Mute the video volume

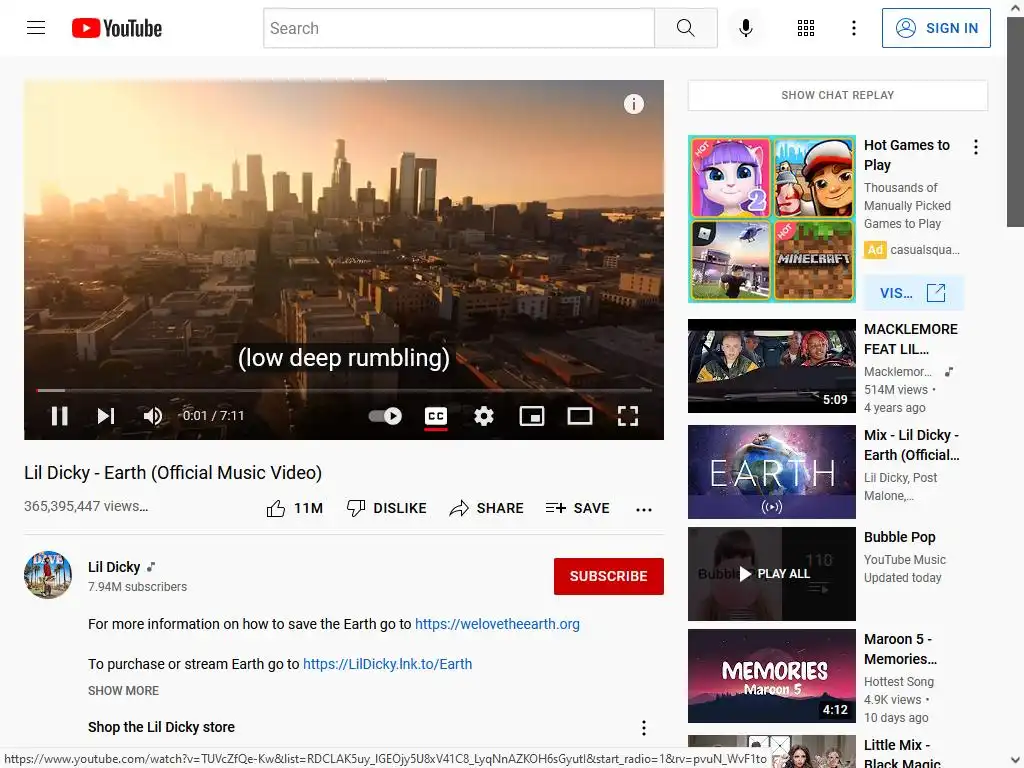pyautogui.click(x=153, y=416)
